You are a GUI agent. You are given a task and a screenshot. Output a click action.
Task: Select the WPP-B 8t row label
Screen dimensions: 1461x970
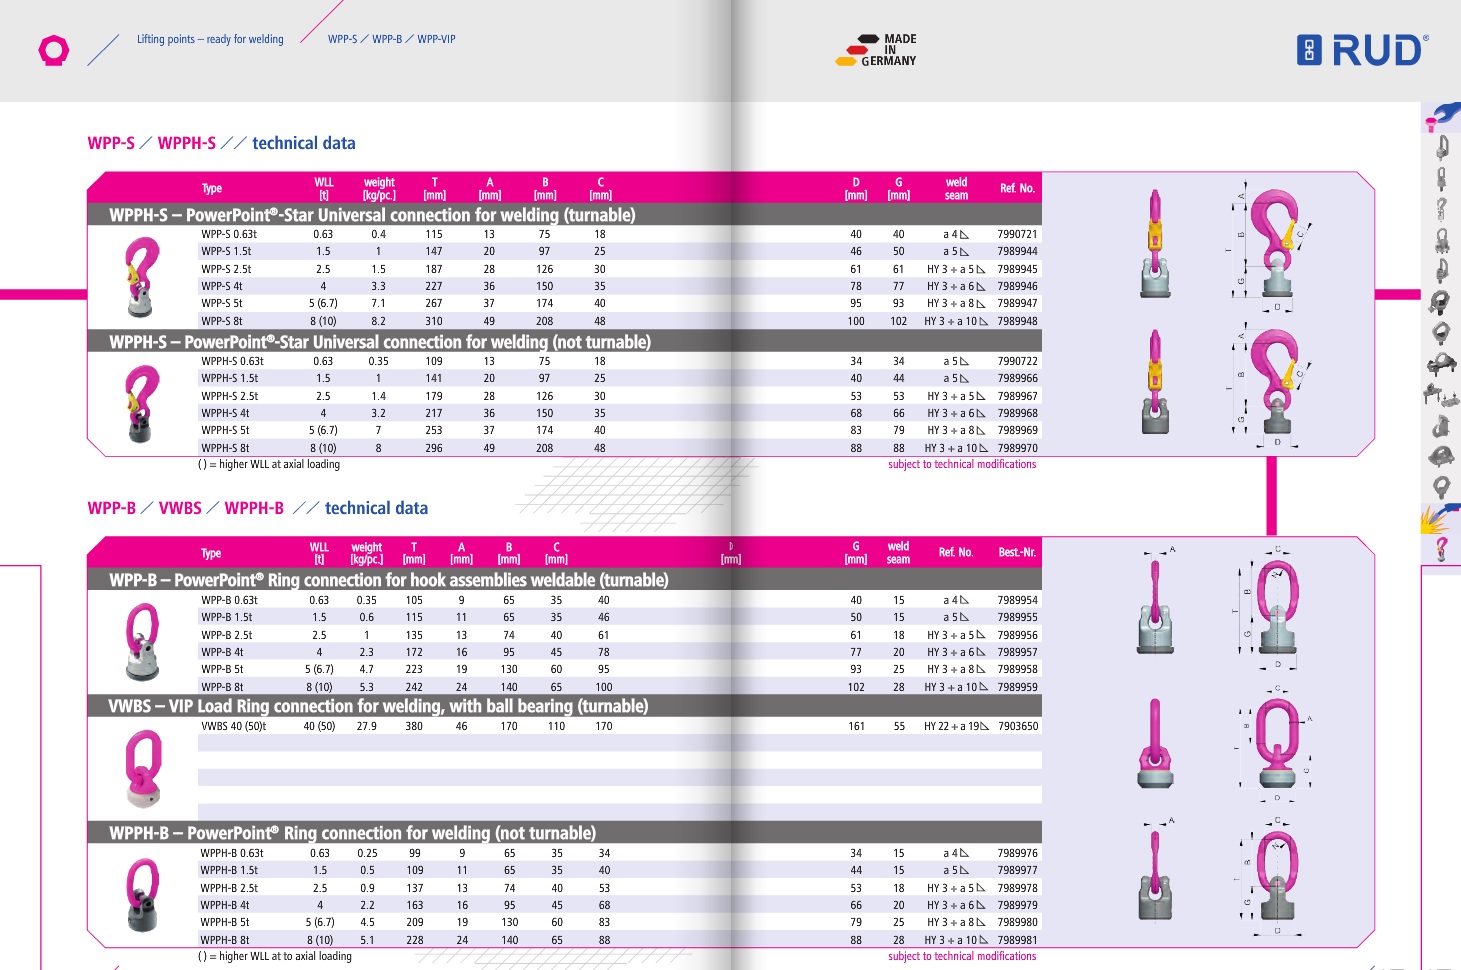coord(222,687)
